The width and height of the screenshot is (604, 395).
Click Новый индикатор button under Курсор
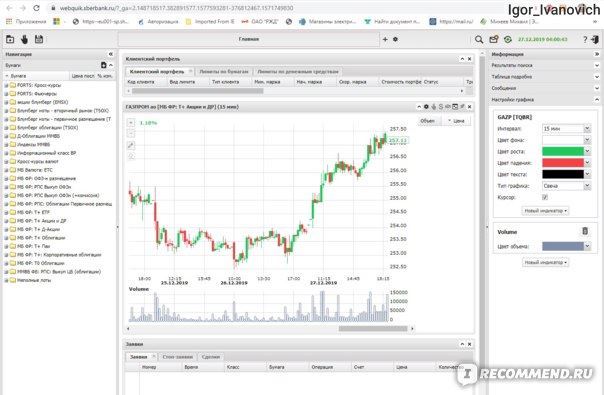coord(545,211)
